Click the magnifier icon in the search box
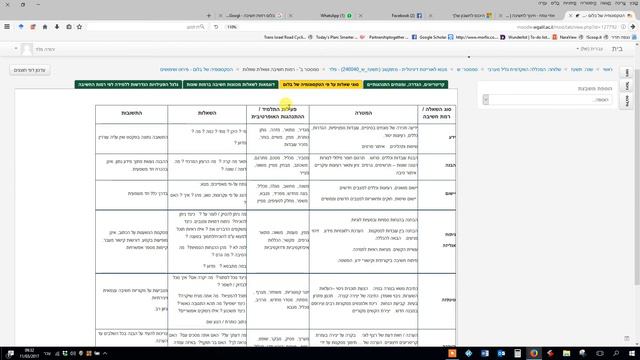 pos(202,27)
